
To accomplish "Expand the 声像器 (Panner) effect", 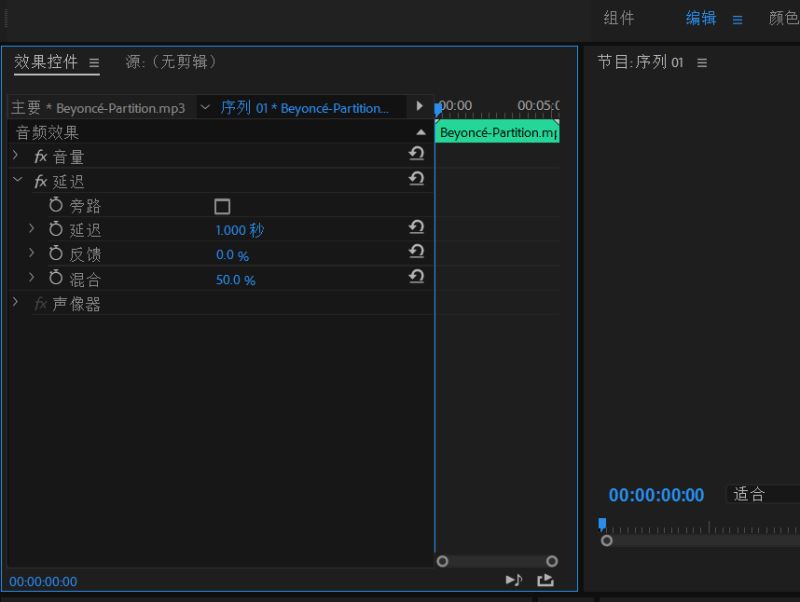I will click(x=16, y=302).
